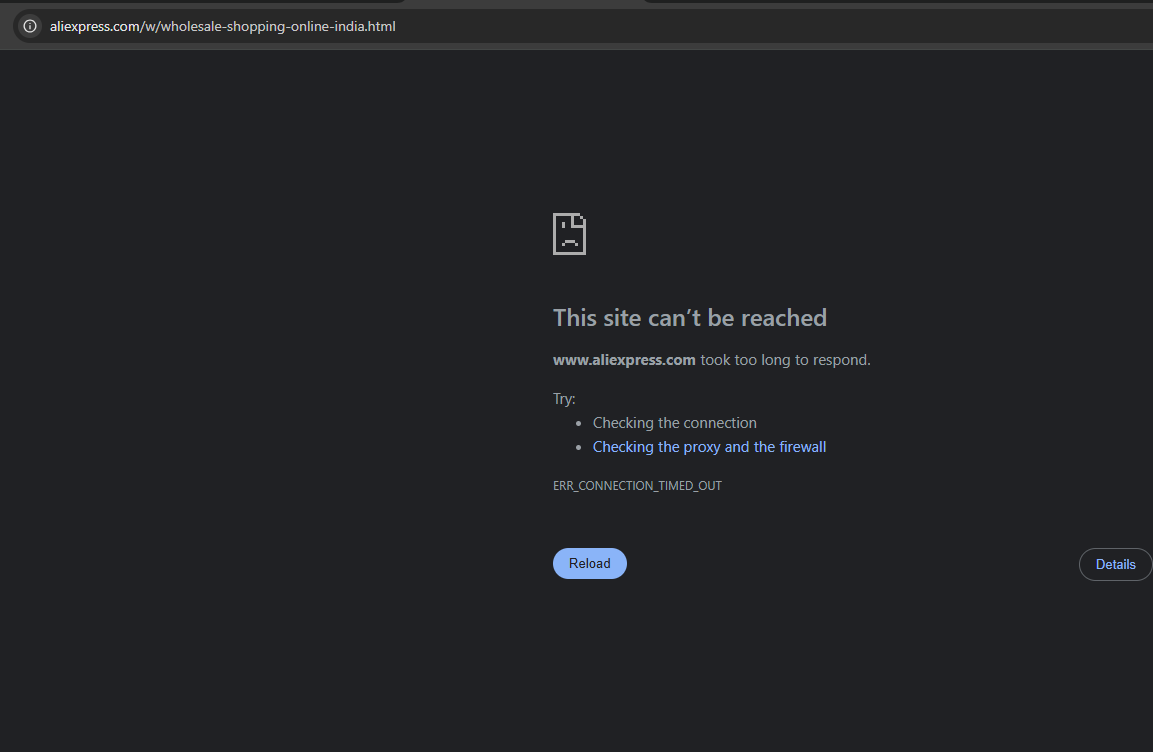1153x752 pixels.
Task: Open the proxy and firewall link
Action: point(709,447)
